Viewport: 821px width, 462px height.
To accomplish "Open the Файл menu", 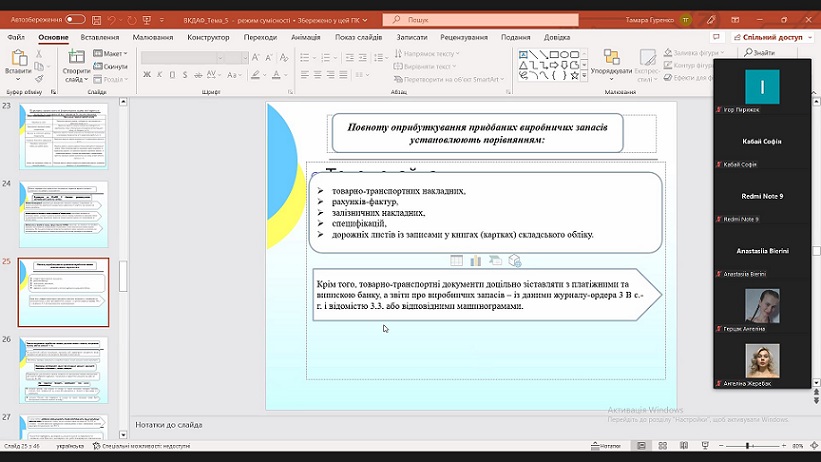I will click(16, 37).
